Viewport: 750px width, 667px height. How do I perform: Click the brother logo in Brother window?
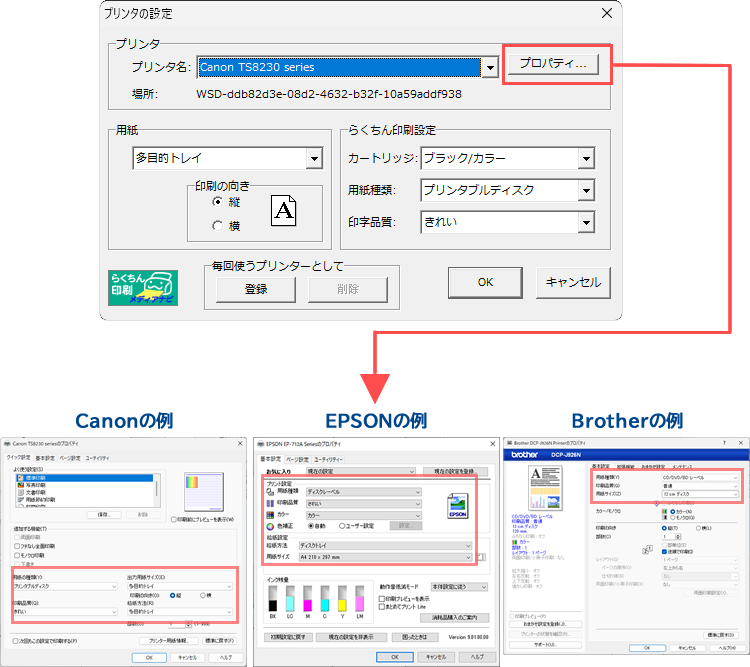click(x=525, y=455)
